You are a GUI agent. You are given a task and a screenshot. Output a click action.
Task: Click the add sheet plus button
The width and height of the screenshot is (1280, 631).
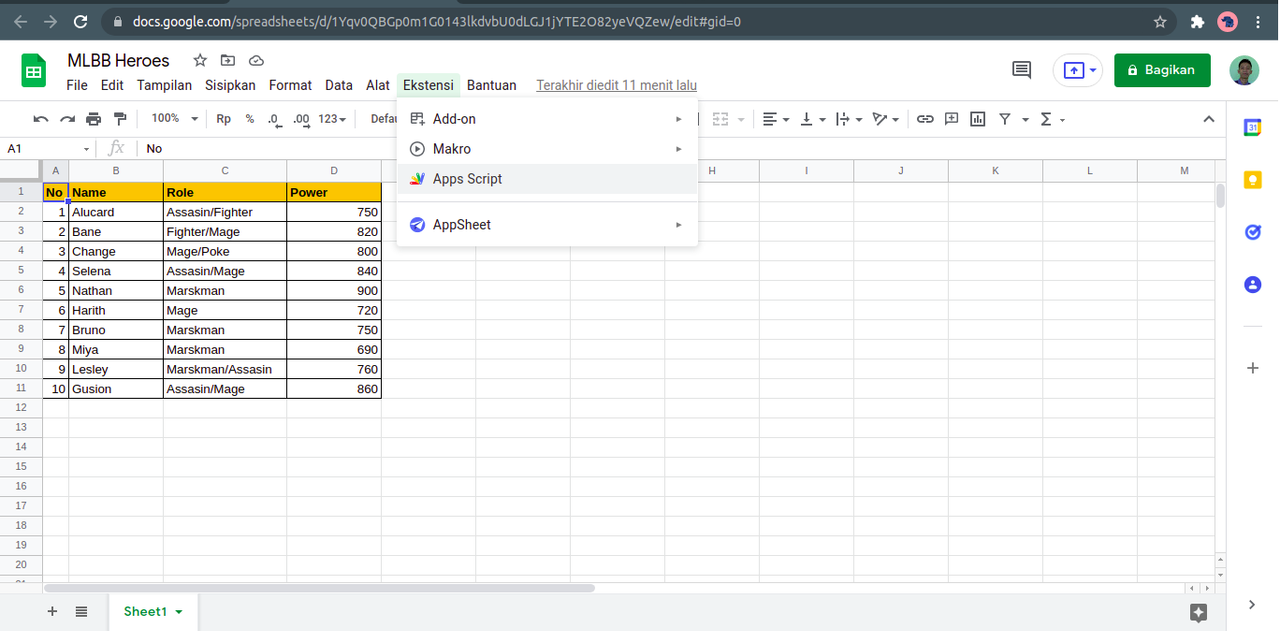pyautogui.click(x=52, y=611)
